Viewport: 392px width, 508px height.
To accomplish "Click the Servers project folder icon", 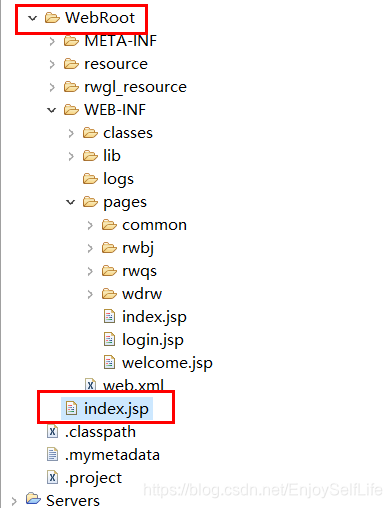I will pos(33,499).
